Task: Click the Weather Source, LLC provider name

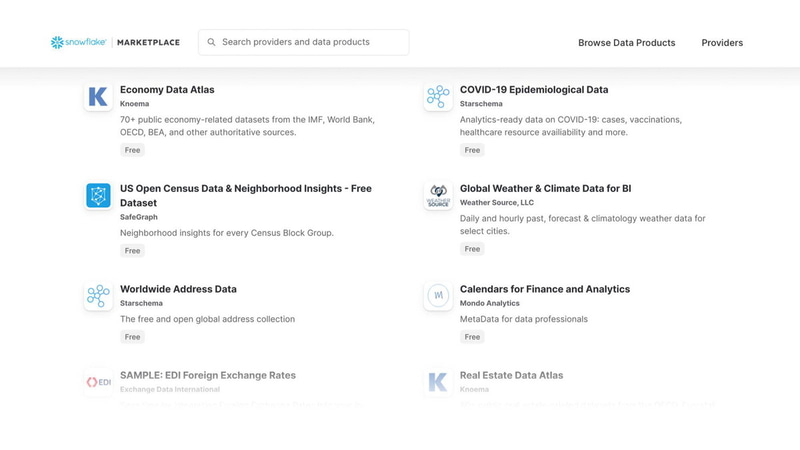Action: pyautogui.click(x=497, y=203)
